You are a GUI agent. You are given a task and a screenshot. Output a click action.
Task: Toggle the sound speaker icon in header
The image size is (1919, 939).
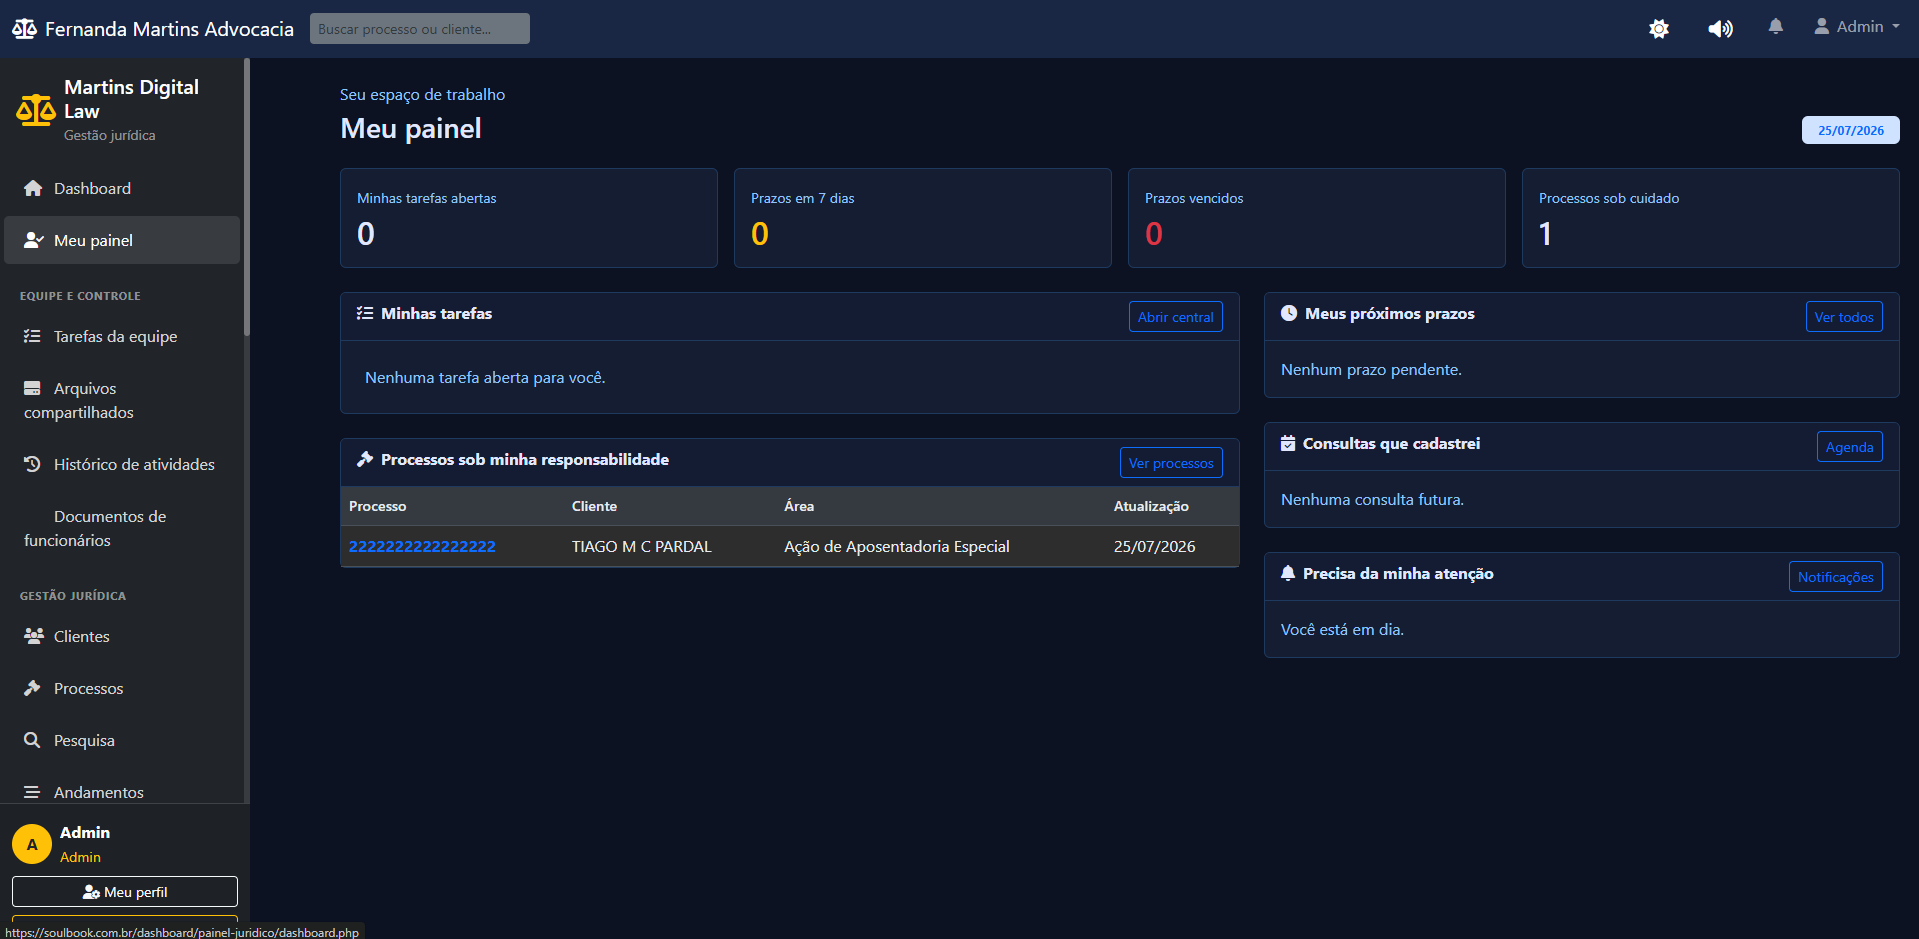tap(1720, 29)
